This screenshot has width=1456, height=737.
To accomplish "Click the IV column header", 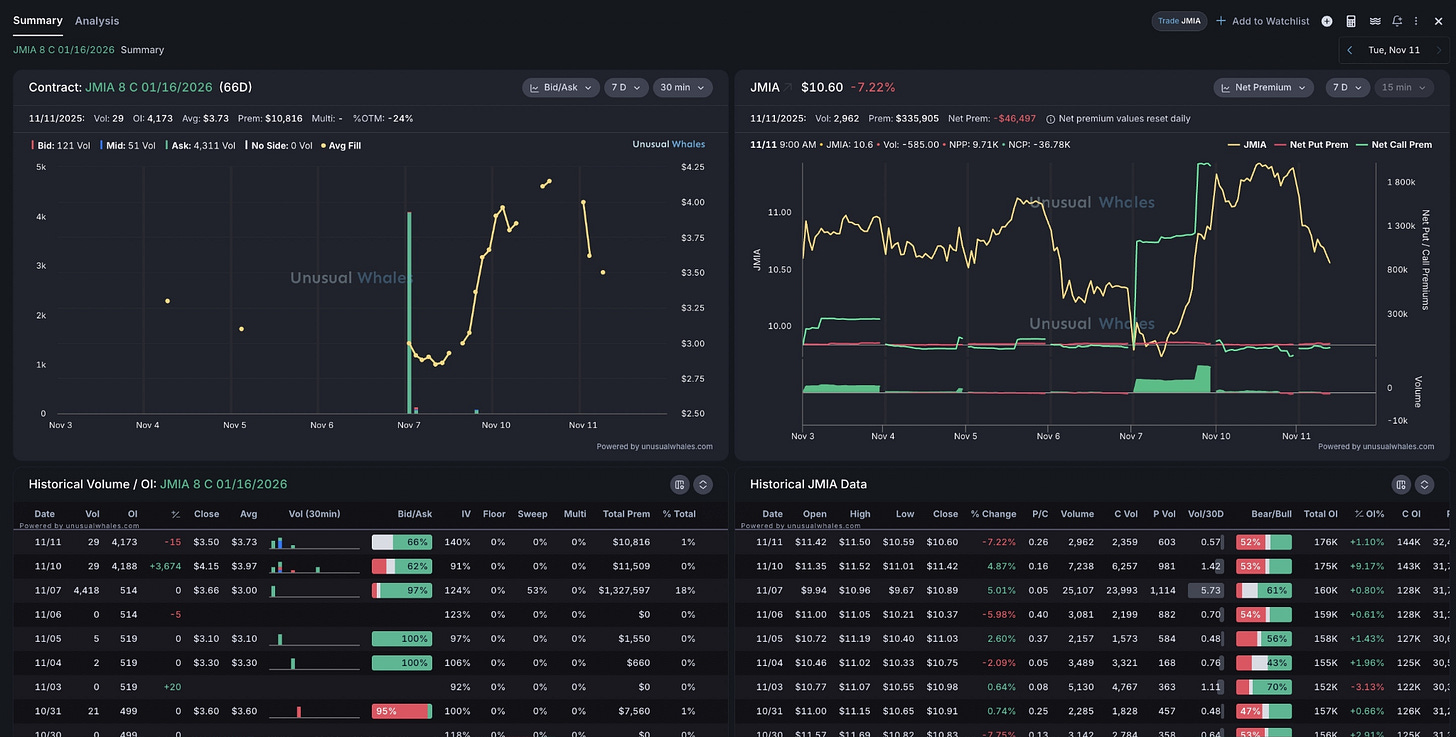I will pos(464,514).
